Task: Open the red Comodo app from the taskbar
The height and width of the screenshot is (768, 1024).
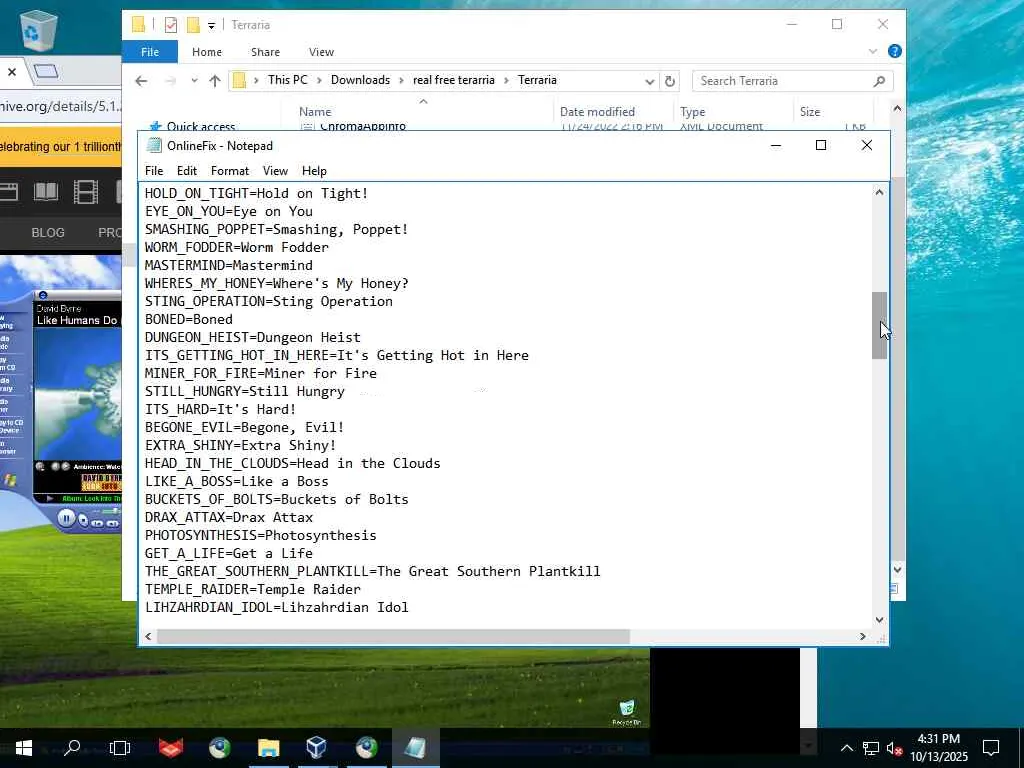Action: tap(170, 748)
